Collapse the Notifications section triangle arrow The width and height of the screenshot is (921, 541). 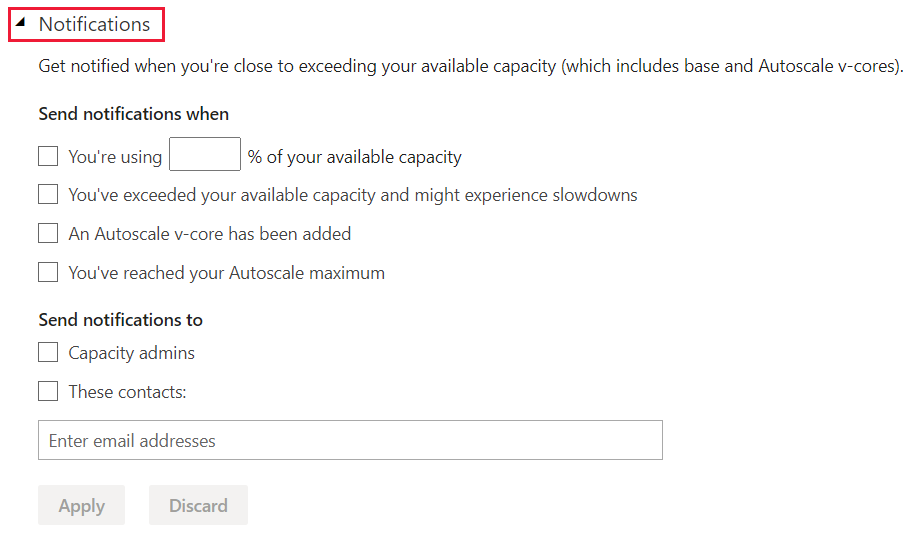(22, 23)
